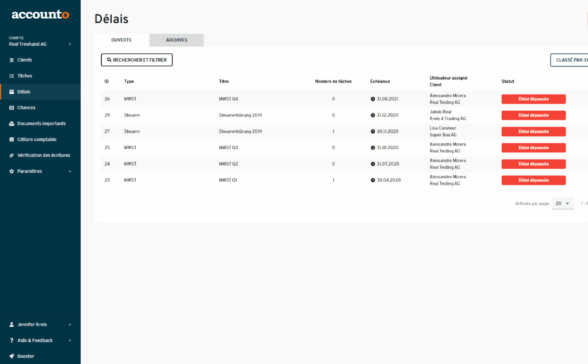Expand the Jennifer Kreis user menu
Screen dimensions: 588x364
(x=40, y=325)
